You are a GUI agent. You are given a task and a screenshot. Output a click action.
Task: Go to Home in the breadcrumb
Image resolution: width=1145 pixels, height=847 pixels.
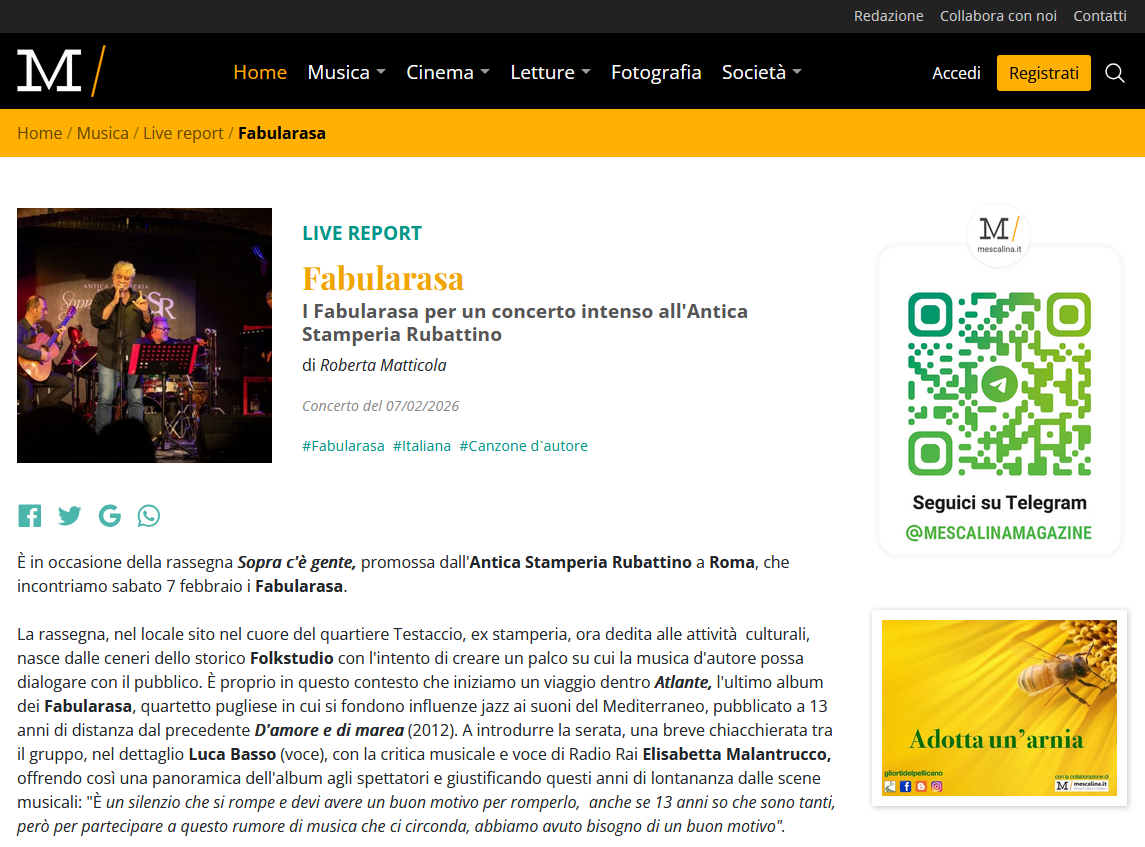39,133
